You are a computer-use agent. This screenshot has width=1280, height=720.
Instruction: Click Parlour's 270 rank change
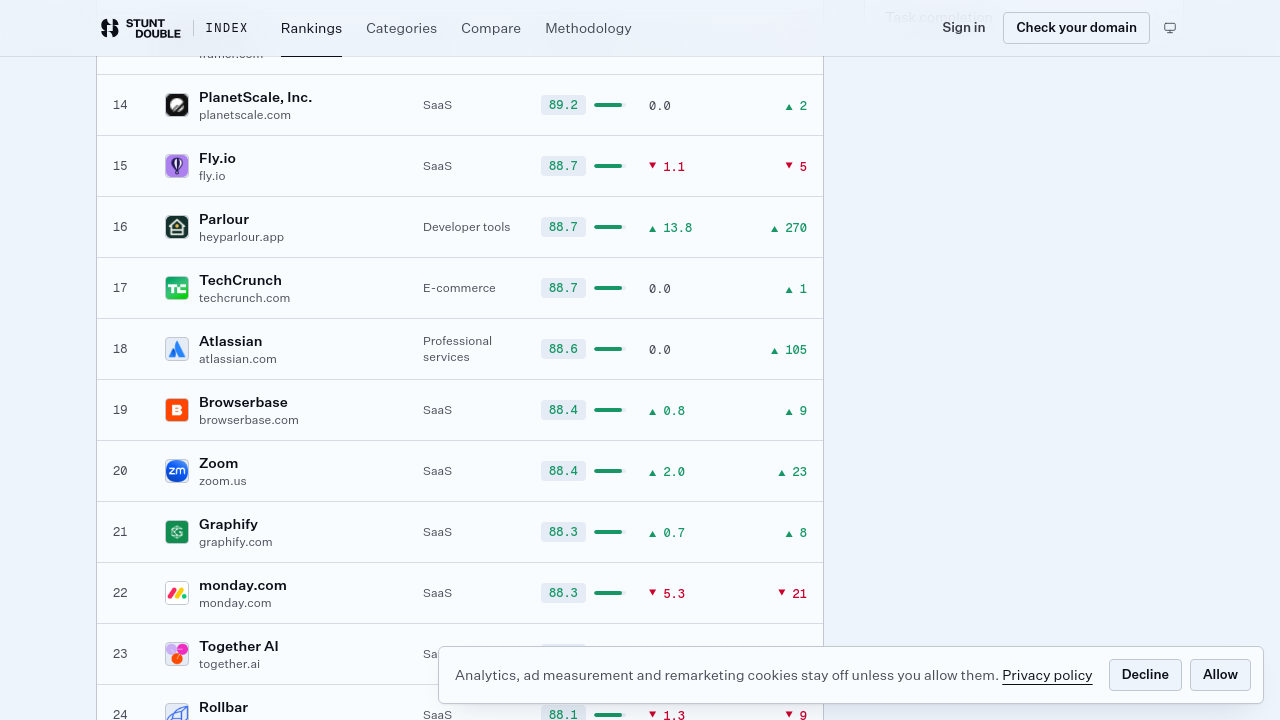point(788,228)
